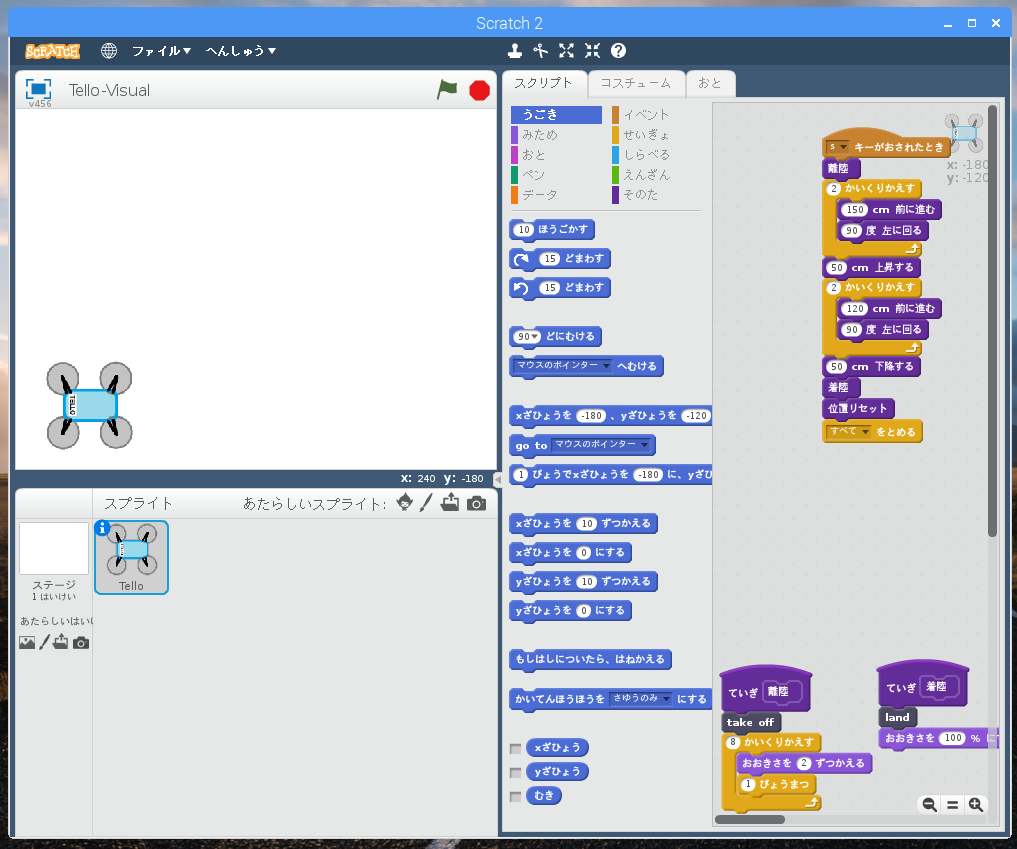
Task: Toggle the xざひょう variable checkbox
Action: pos(516,749)
